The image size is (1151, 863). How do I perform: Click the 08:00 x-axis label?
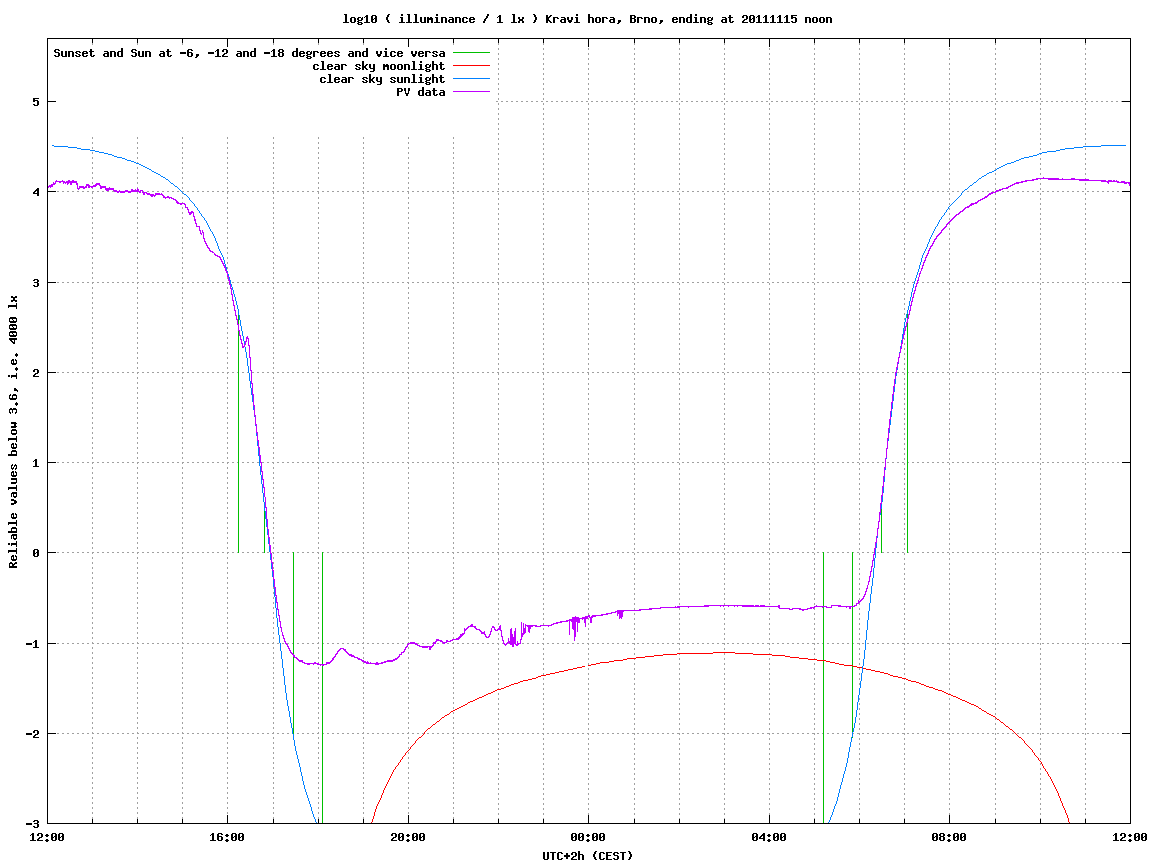click(950, 837)
